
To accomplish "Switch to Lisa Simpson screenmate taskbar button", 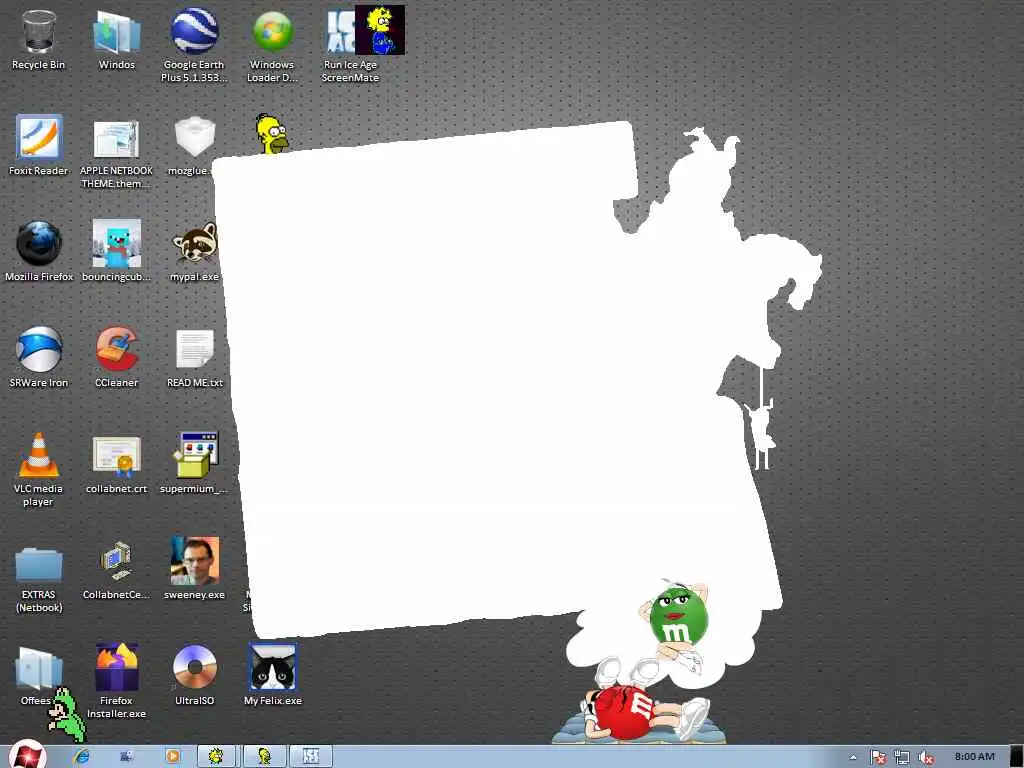I will (x=216, y=756).
